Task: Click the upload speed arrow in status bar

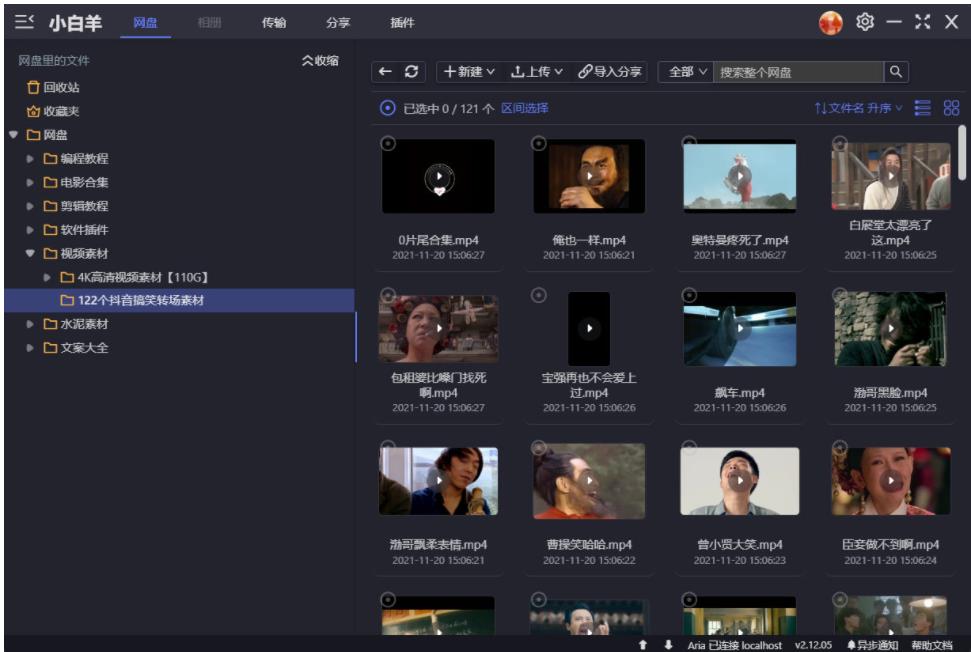Action: tap(642, 644)
